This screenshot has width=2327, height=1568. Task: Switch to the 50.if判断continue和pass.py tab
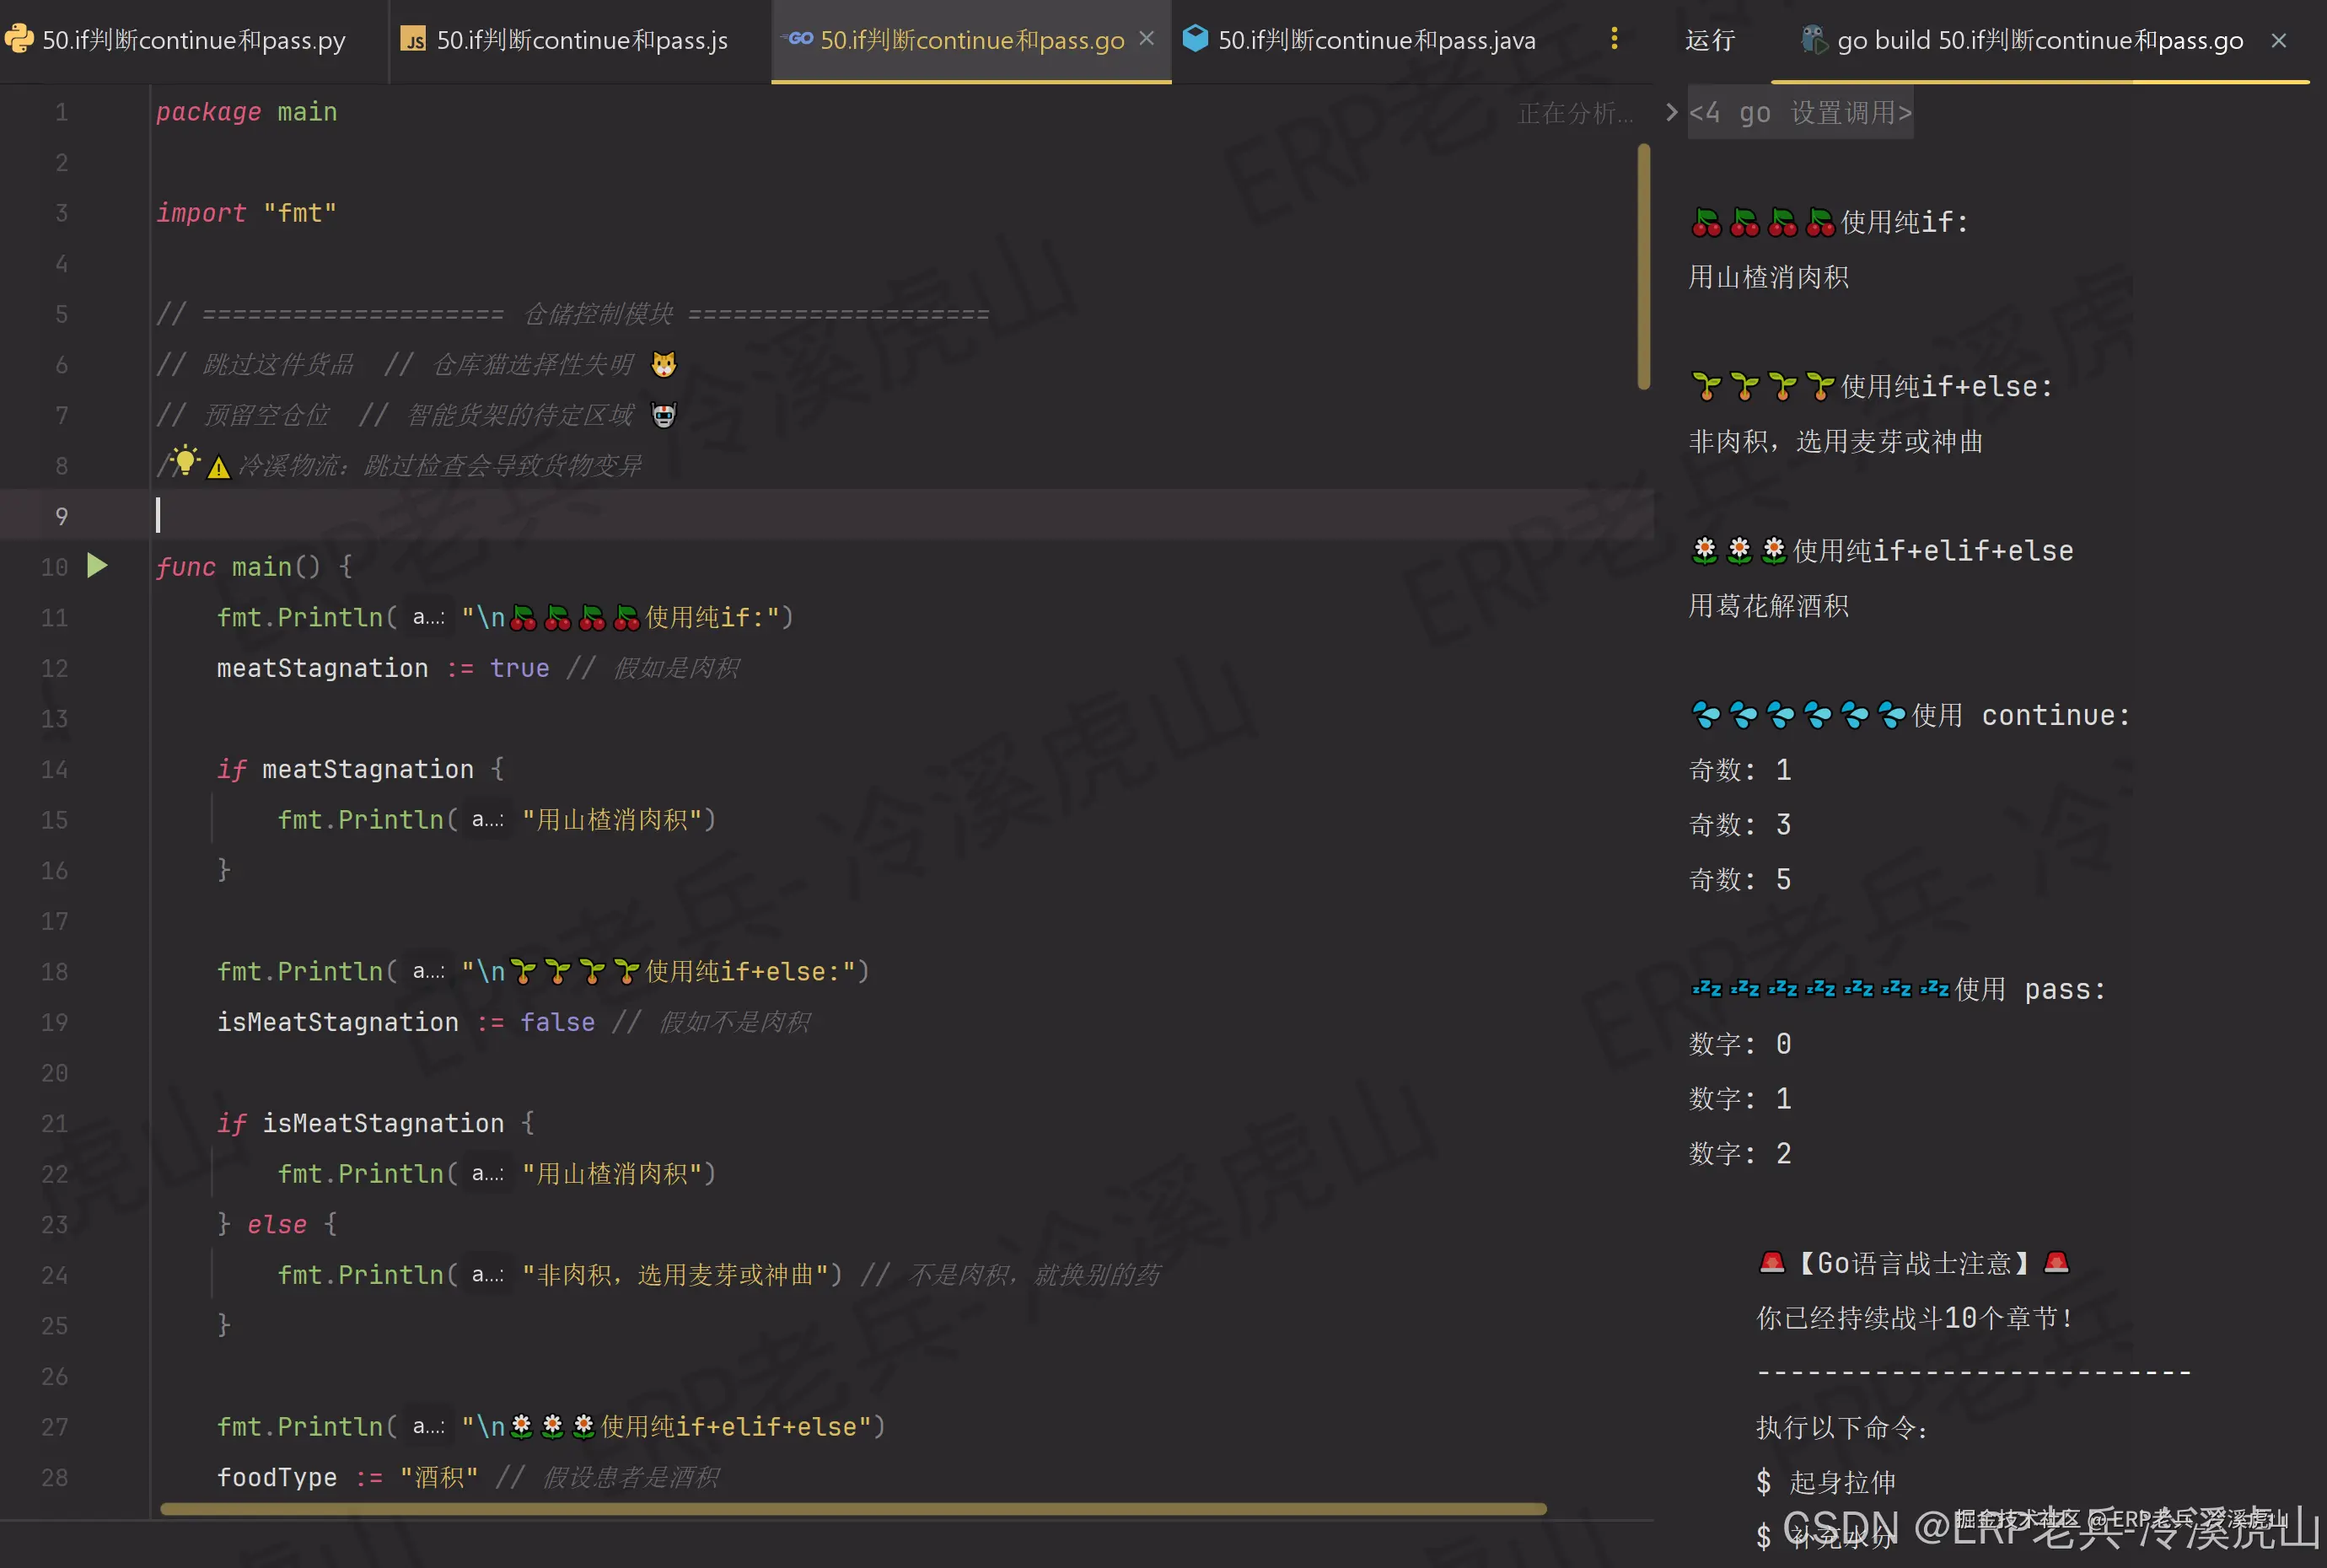click(194, 40)
